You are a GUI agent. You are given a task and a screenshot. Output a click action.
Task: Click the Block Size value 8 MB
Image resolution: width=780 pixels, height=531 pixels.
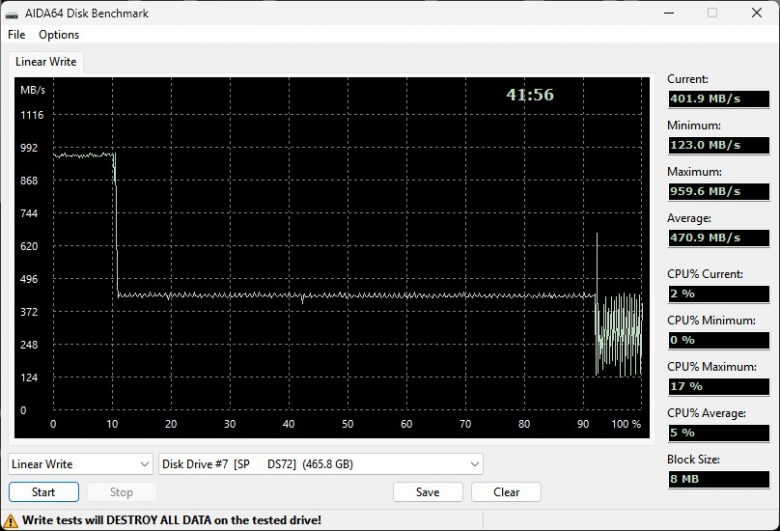pyautogui.click(x=719, y=479)
